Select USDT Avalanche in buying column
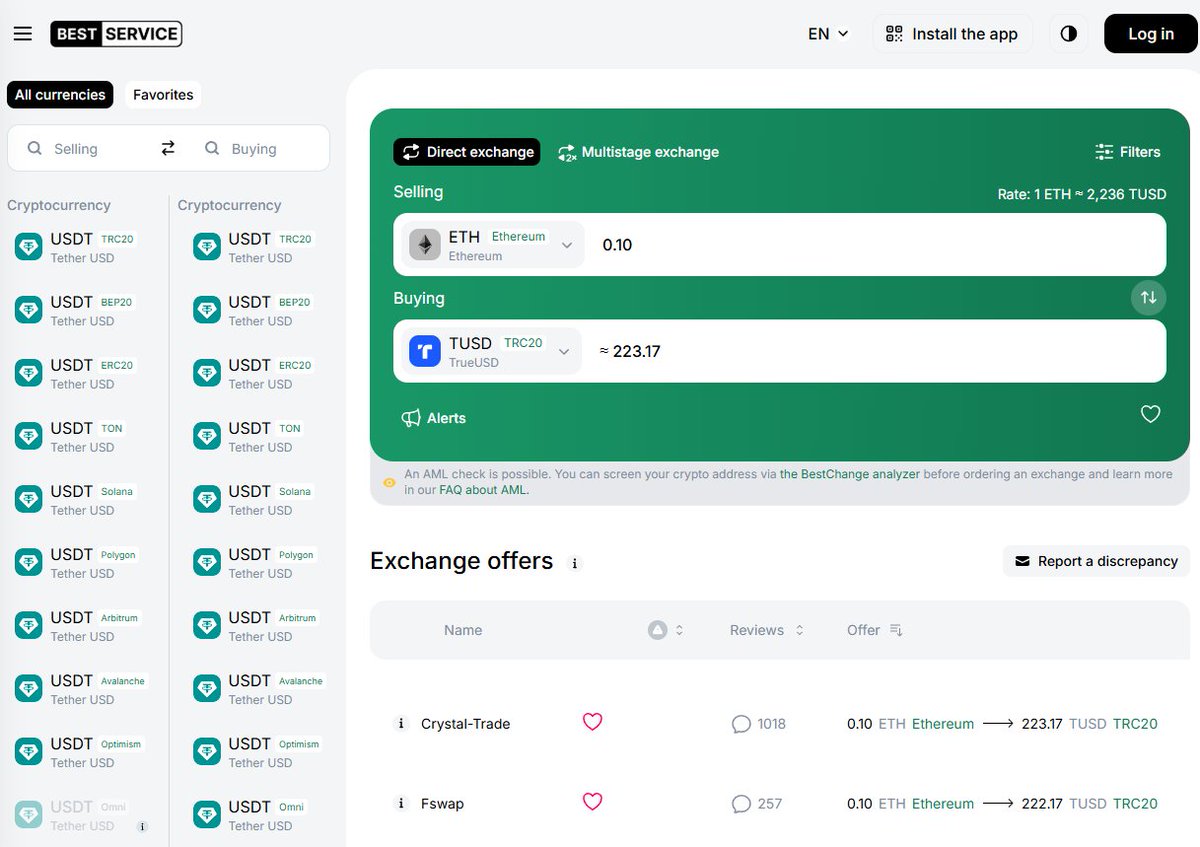The width and height of the screenshot is (1200, 847). click(260, 688)
